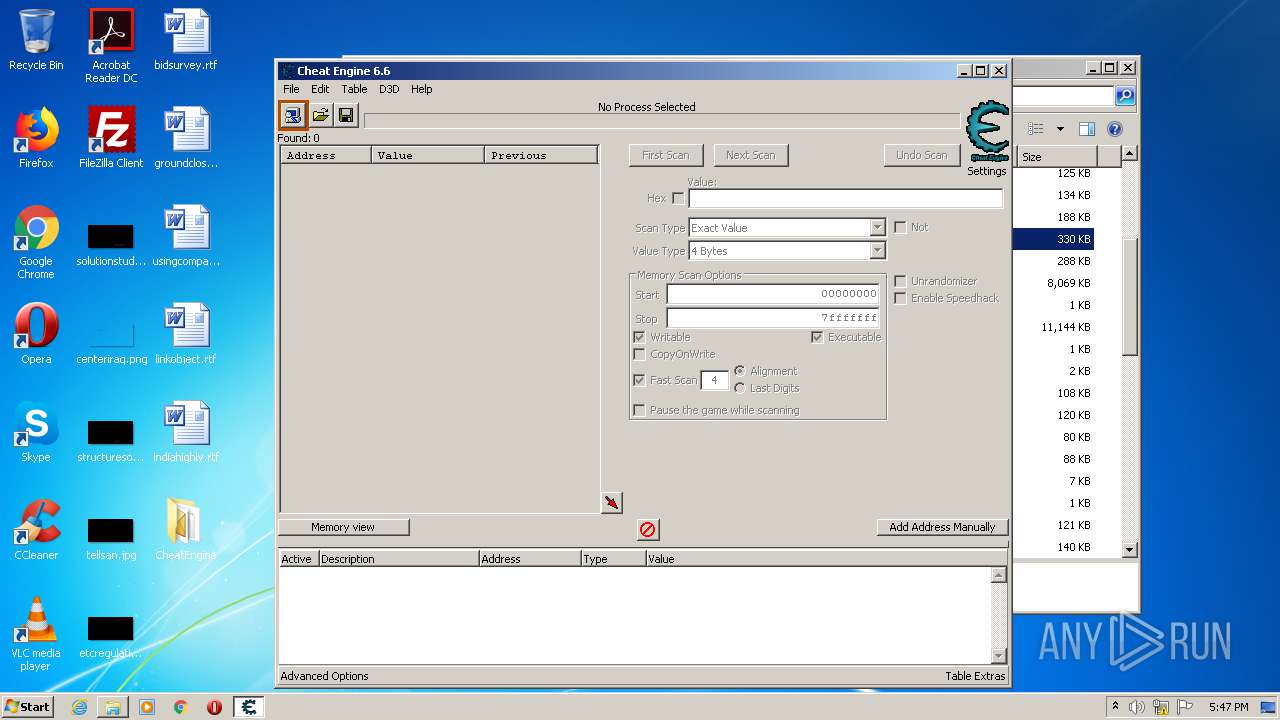Image resolution: width=1280 pixels, height=720 pixels.
Task: Toggle the Hex checkbox
Action: pyautogui.click(x=679, y=198)
